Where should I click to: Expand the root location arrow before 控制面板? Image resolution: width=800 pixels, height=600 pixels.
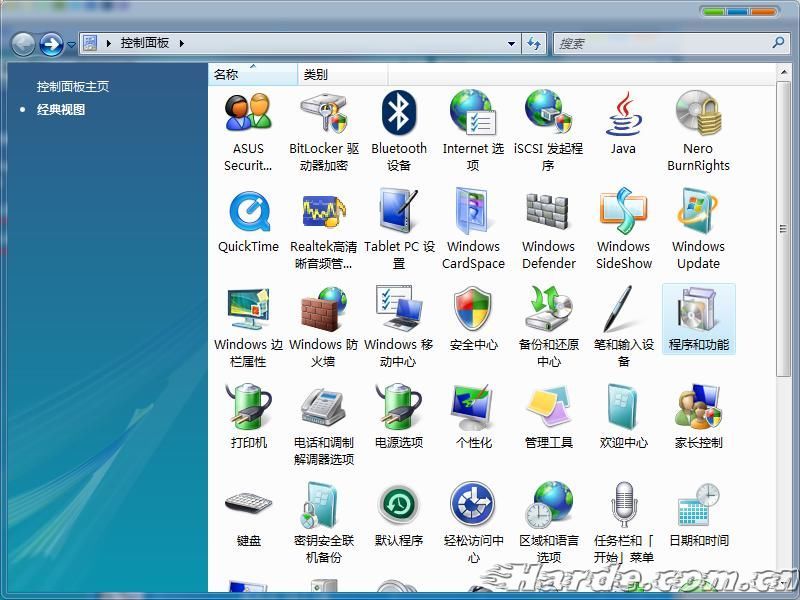[108, 44]
